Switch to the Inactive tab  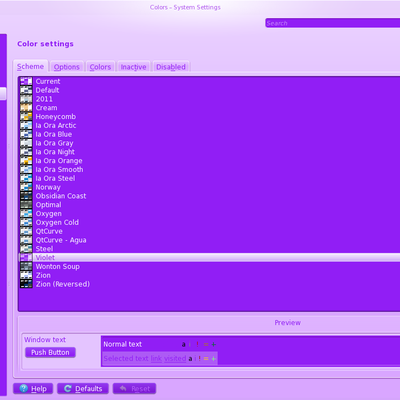tap(133, 67)
